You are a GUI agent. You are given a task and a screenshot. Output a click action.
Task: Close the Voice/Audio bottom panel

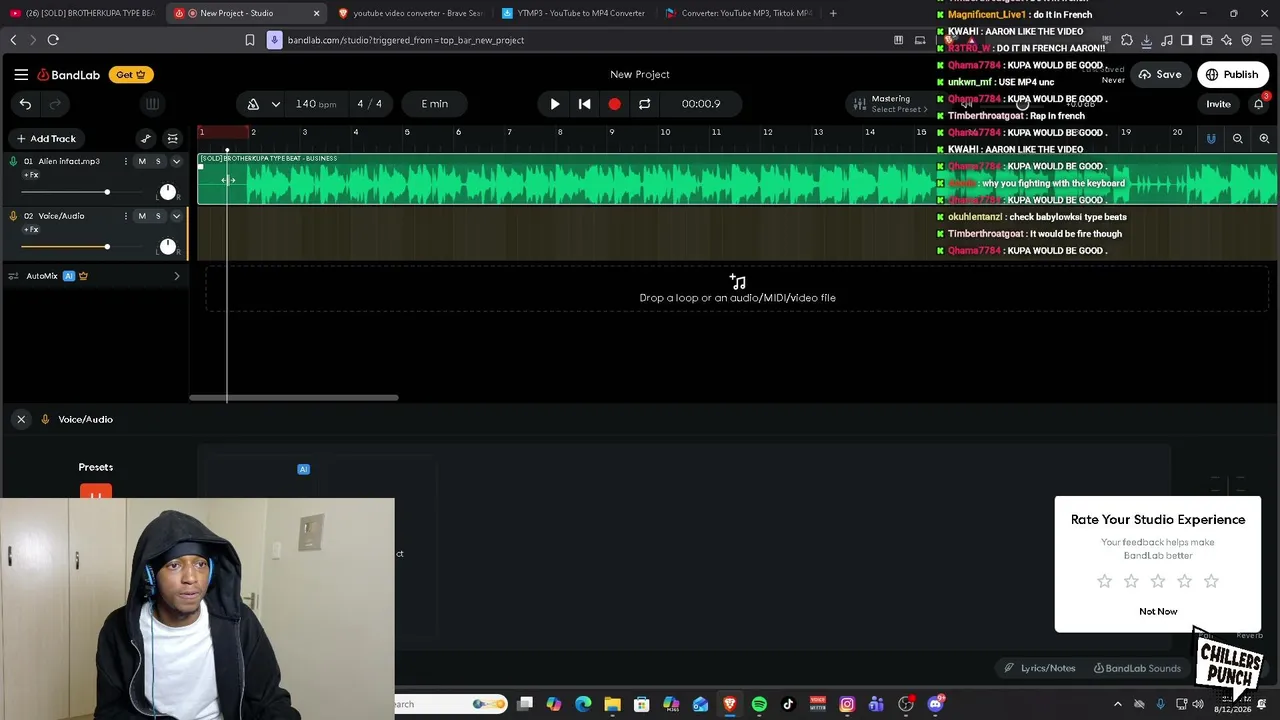21,420
